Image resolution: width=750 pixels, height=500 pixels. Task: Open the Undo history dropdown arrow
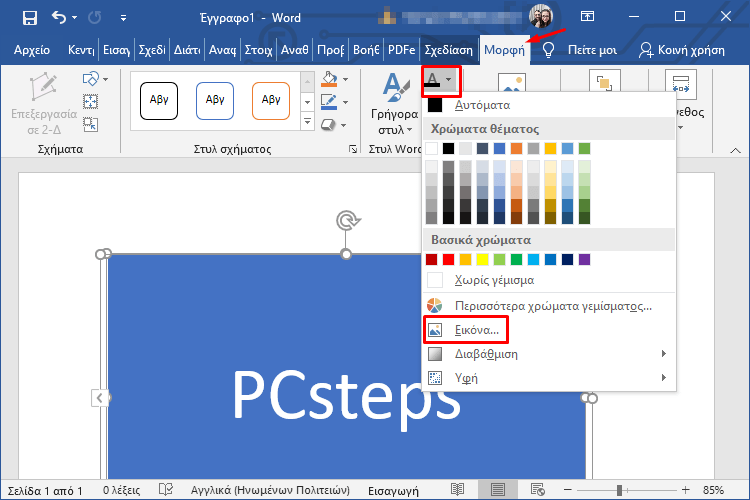point(75,18)
